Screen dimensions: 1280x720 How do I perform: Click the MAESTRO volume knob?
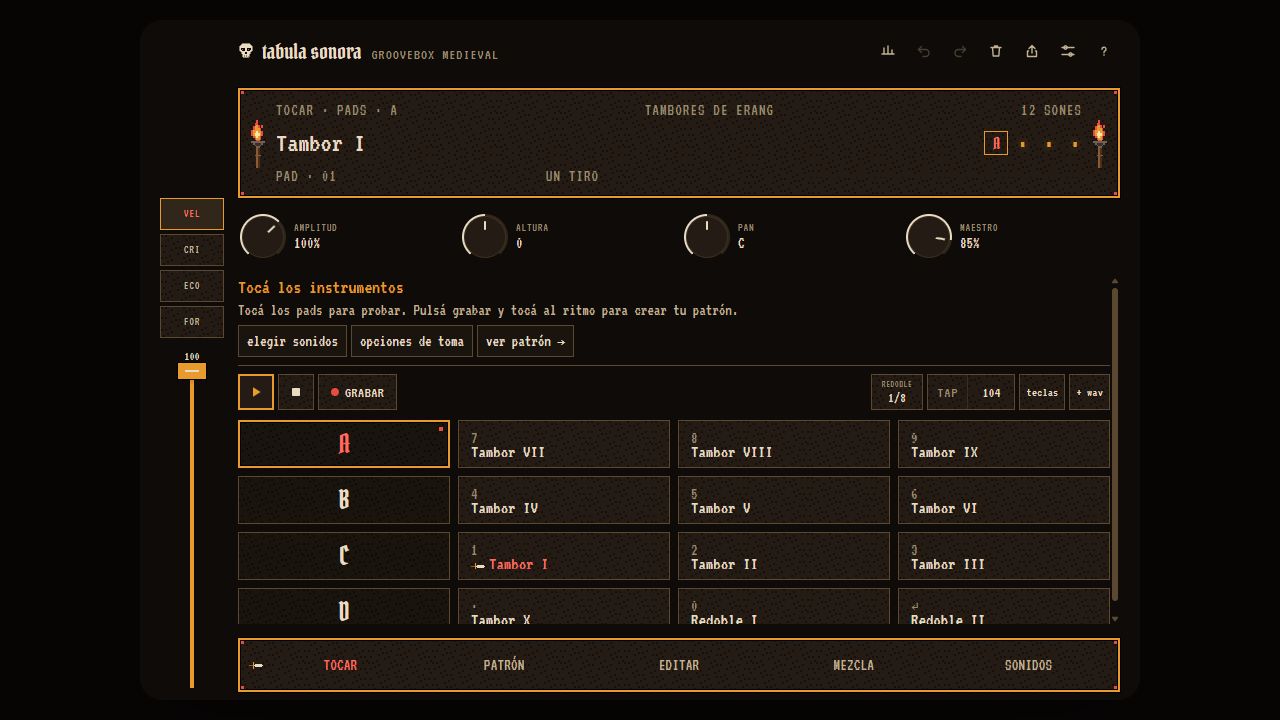[929, 237]
